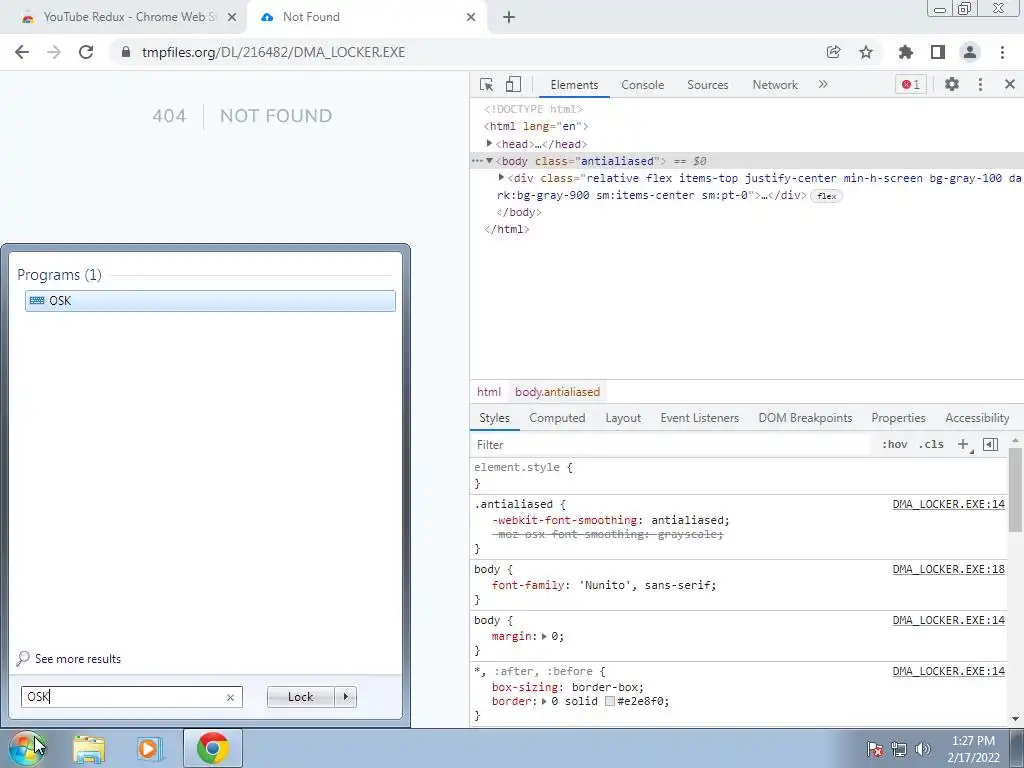1024x768 pixels.
Task: Expand the div class relative flex node
Action: (x=501, y=178)
